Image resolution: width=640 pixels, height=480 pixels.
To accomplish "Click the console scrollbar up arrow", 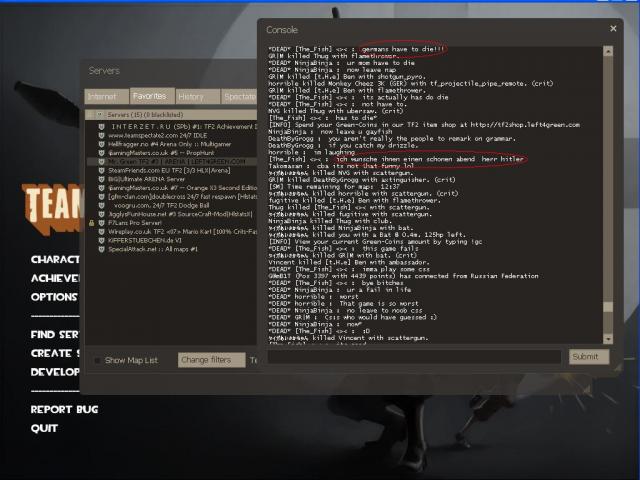I will pos(608,50).
